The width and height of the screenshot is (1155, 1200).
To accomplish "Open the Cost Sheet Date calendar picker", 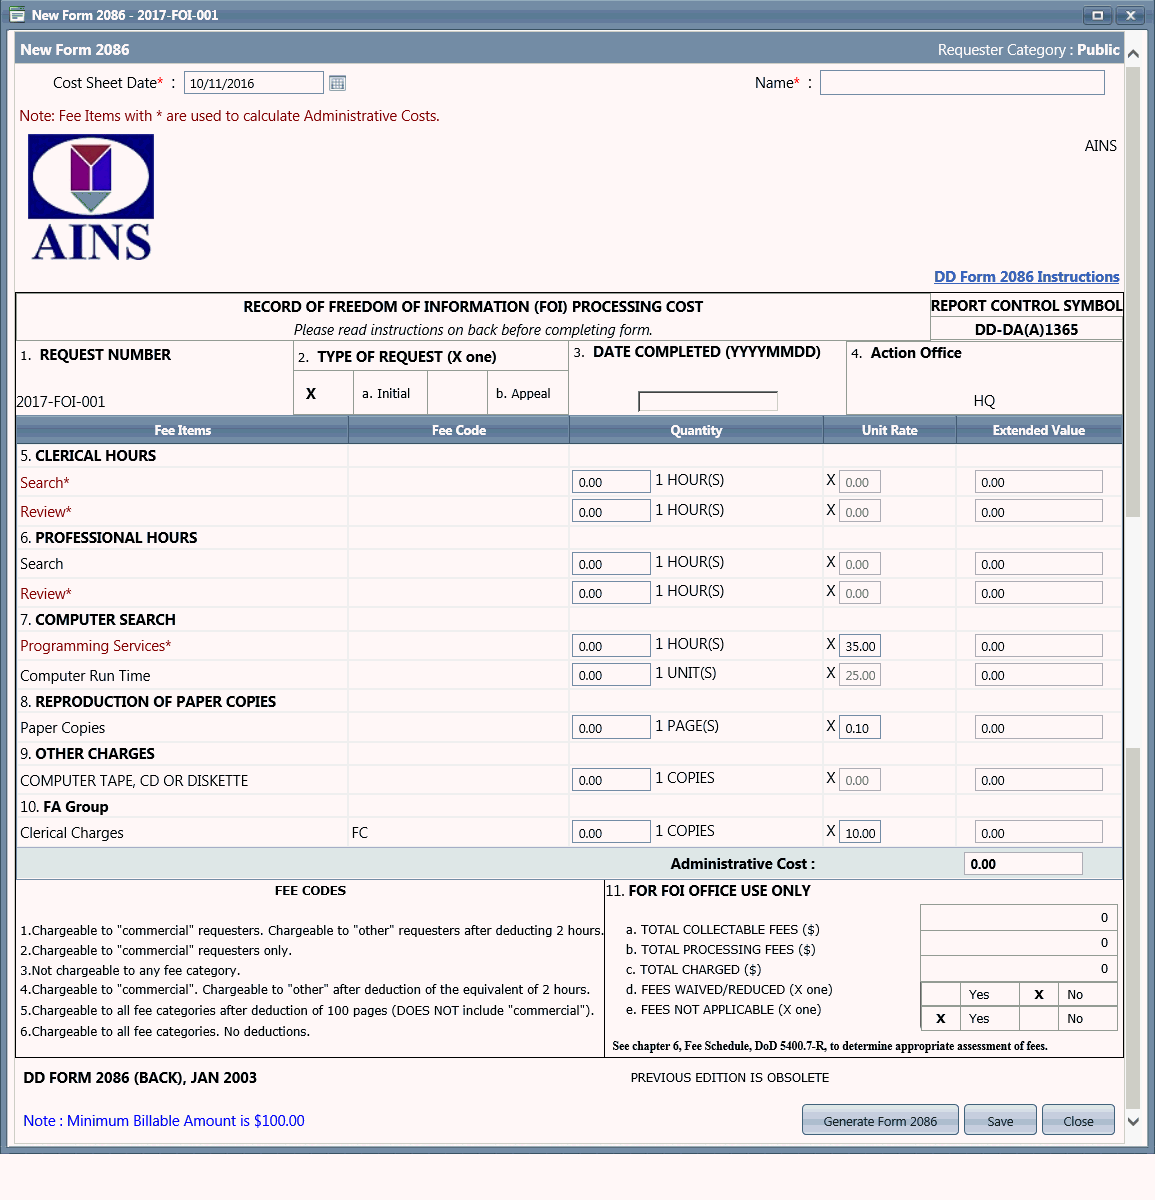I will pos(337,83).
